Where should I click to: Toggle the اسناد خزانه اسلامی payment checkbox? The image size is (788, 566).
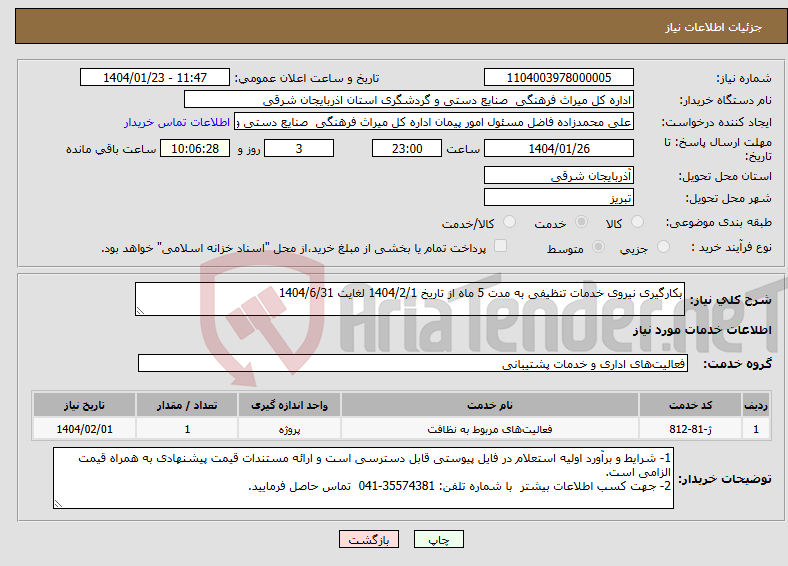click(500, 246)
